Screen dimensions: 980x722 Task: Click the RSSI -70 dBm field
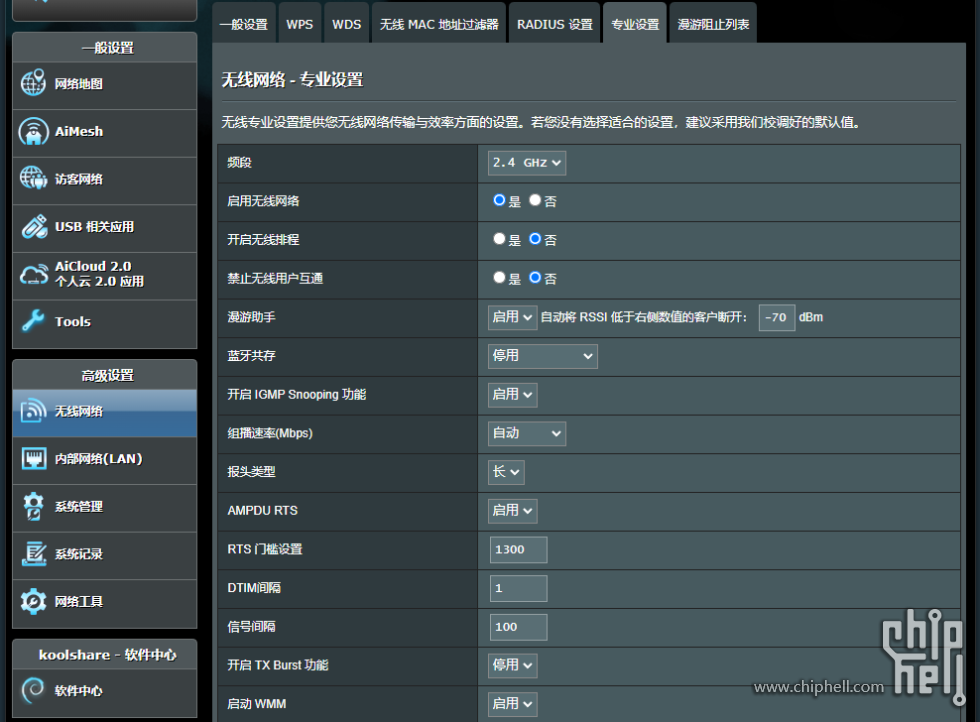777,318
